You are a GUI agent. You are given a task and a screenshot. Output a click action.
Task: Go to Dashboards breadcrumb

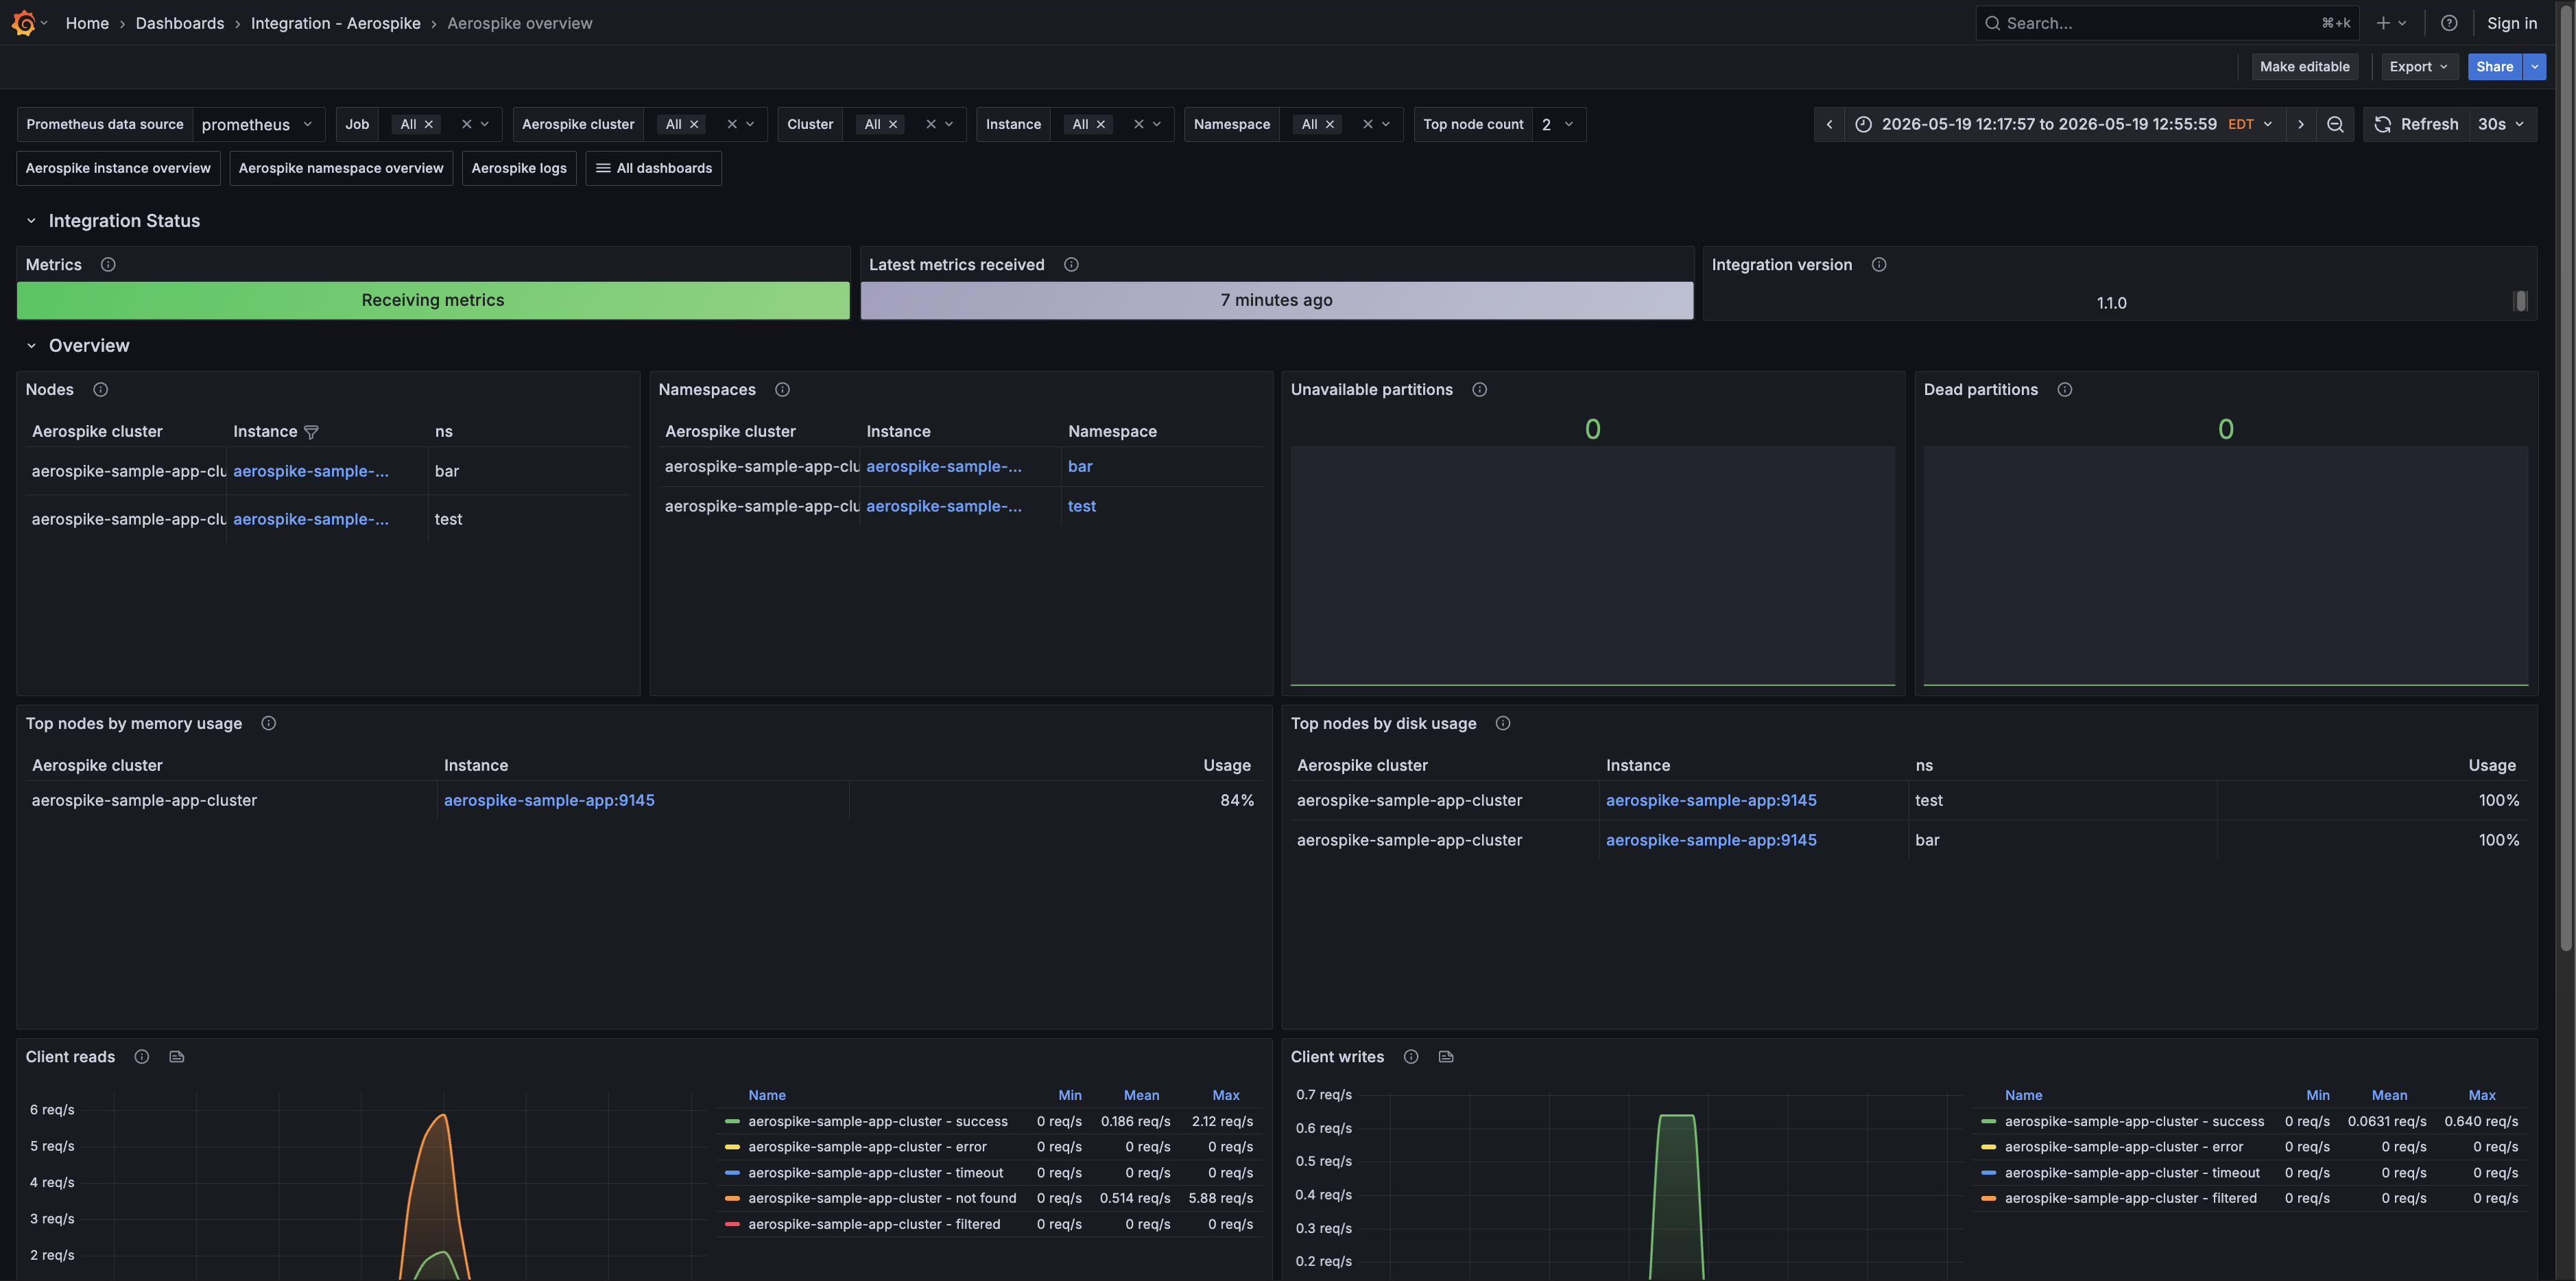pos(180,23)
